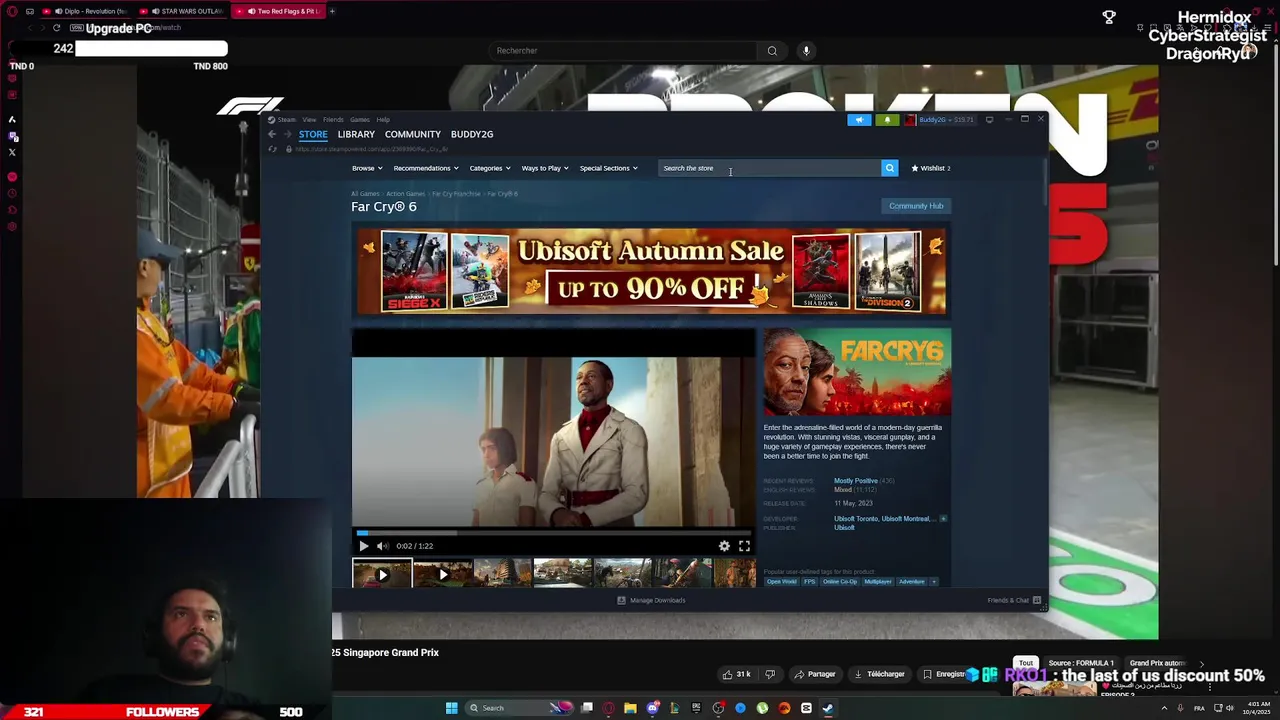The width and height of the screenshot is (1280, 720).
Task: Select the Open World tag
Action: pos(782,582)
